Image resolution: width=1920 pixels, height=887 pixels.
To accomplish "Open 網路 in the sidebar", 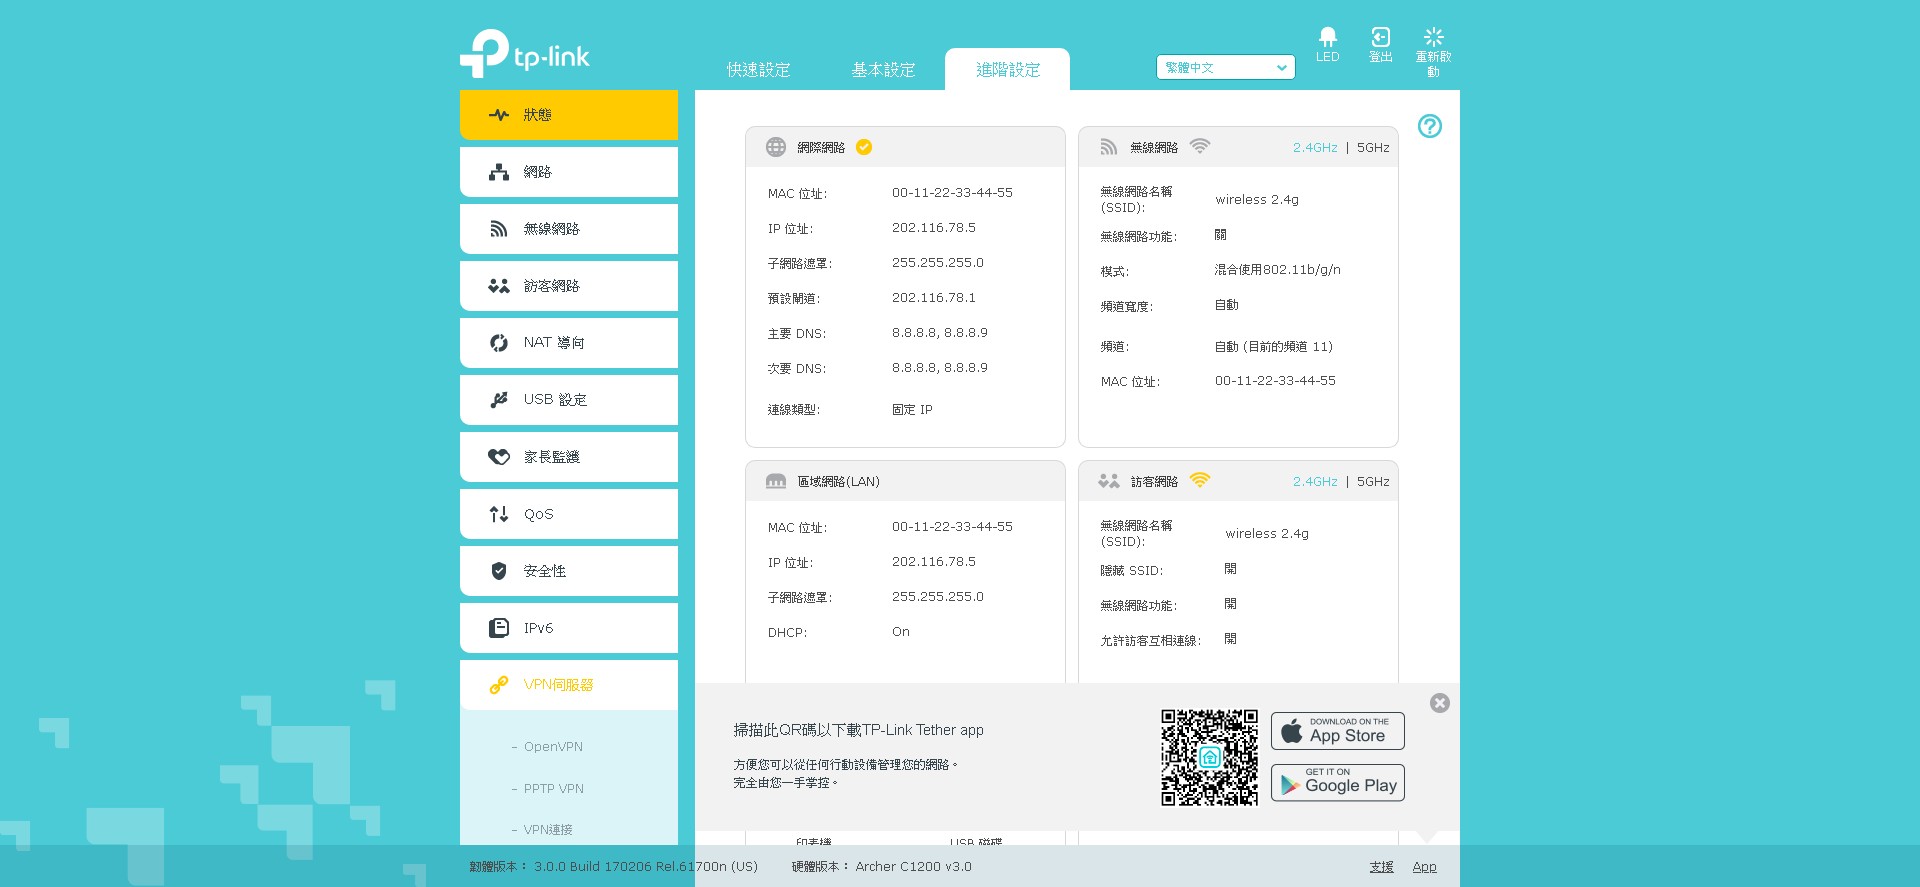I will pyautogui.click(x=569, y=172).
